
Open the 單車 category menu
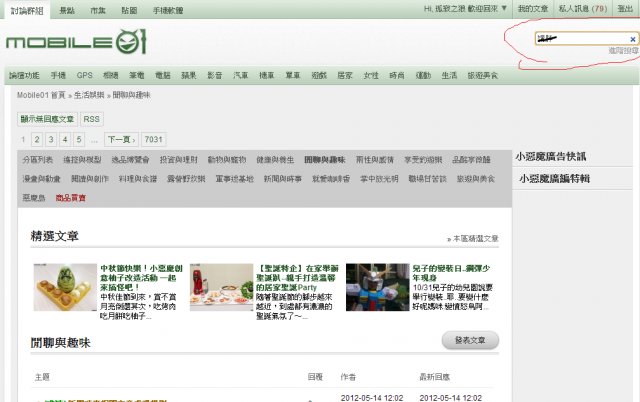293,76
